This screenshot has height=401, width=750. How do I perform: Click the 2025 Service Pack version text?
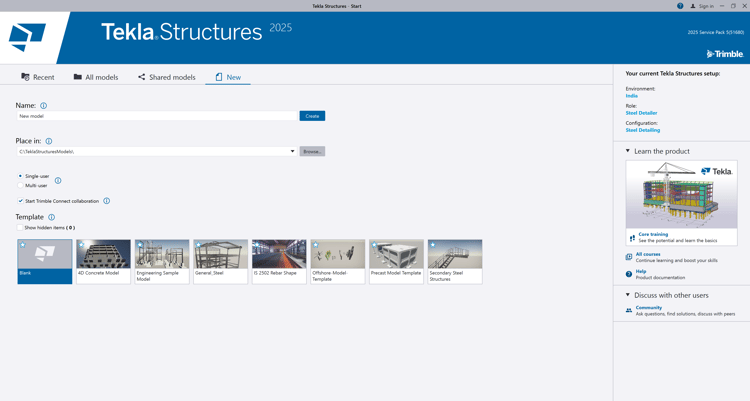pyautogui.click(x=716, y=33)
